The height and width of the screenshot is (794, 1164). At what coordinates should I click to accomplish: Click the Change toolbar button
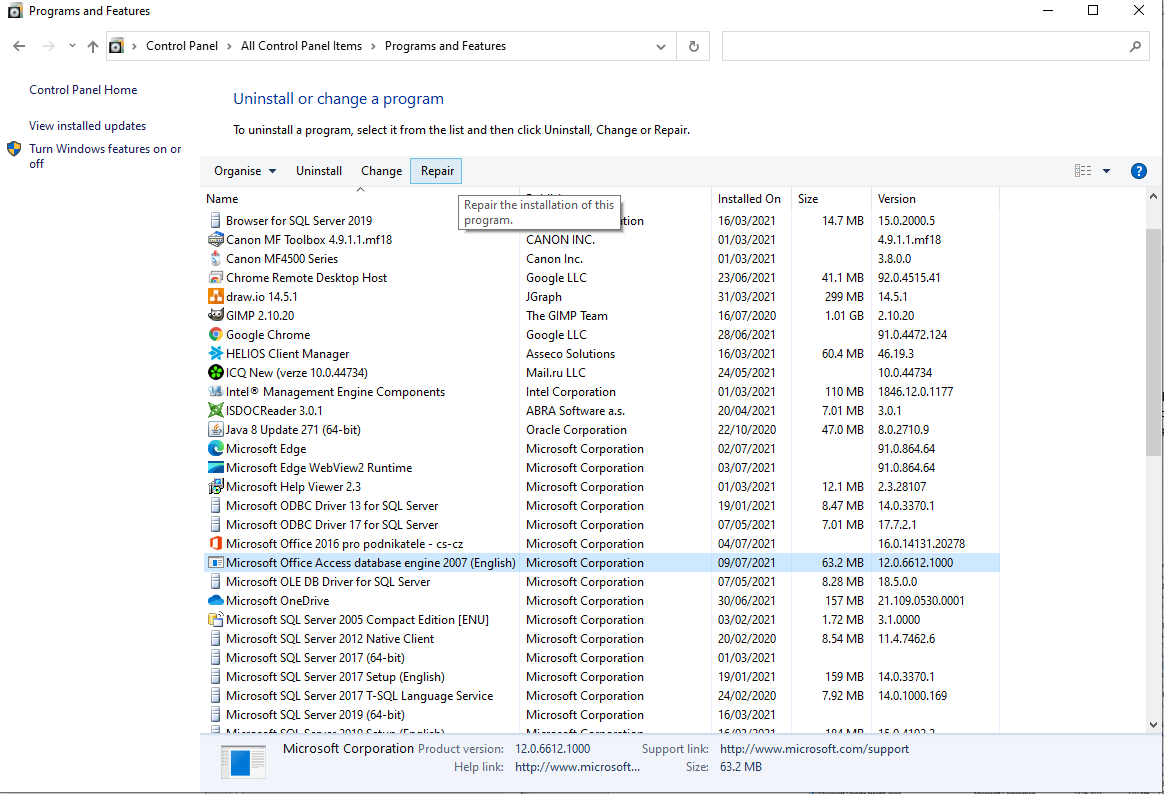381,171
